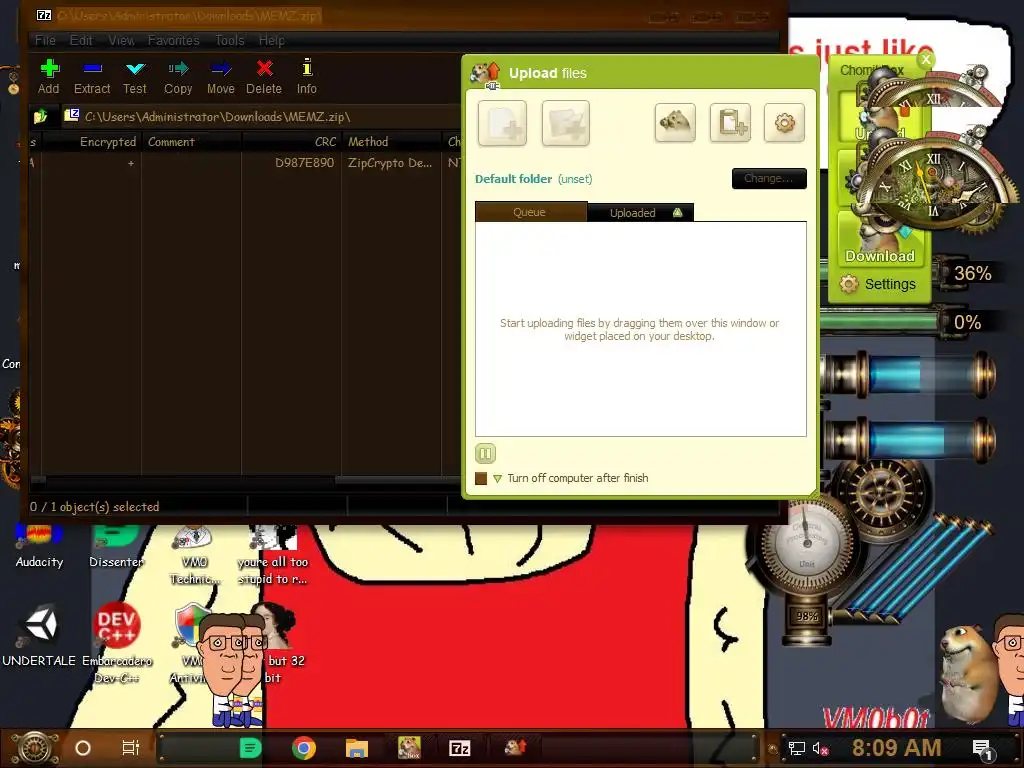Open ChomikBox widget Settings

tap(879, 284)
